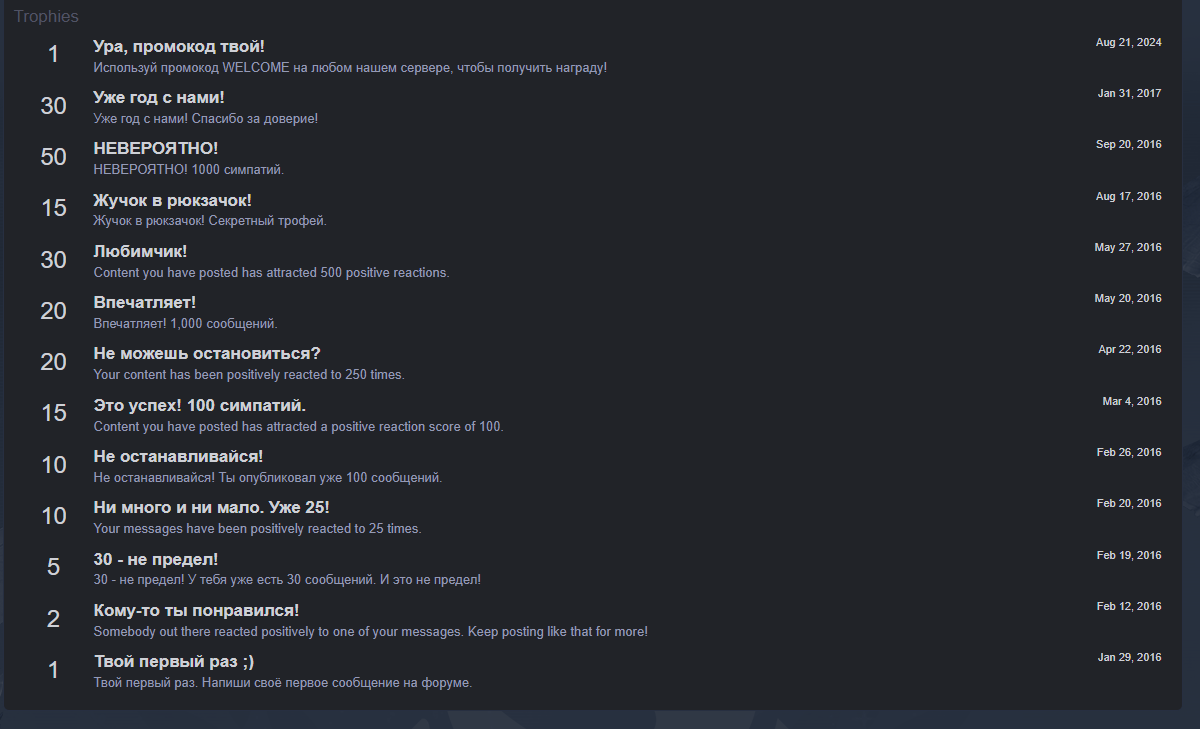Click the description about promo code WELCOME

350,68
